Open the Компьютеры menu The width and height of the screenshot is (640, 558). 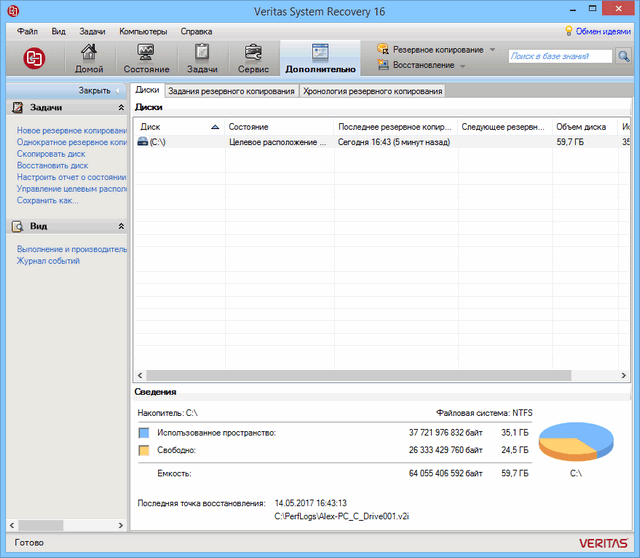point(143,31)
